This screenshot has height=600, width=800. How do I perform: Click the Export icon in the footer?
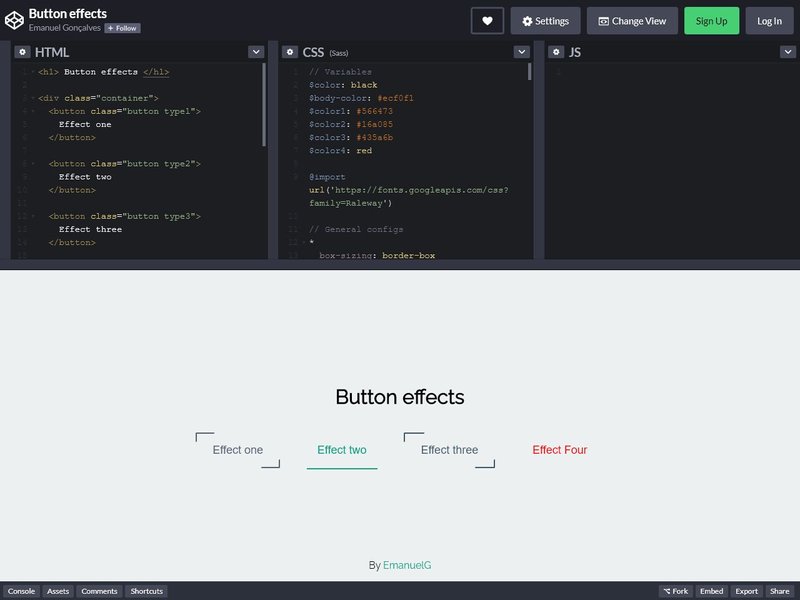pos(746,591)
